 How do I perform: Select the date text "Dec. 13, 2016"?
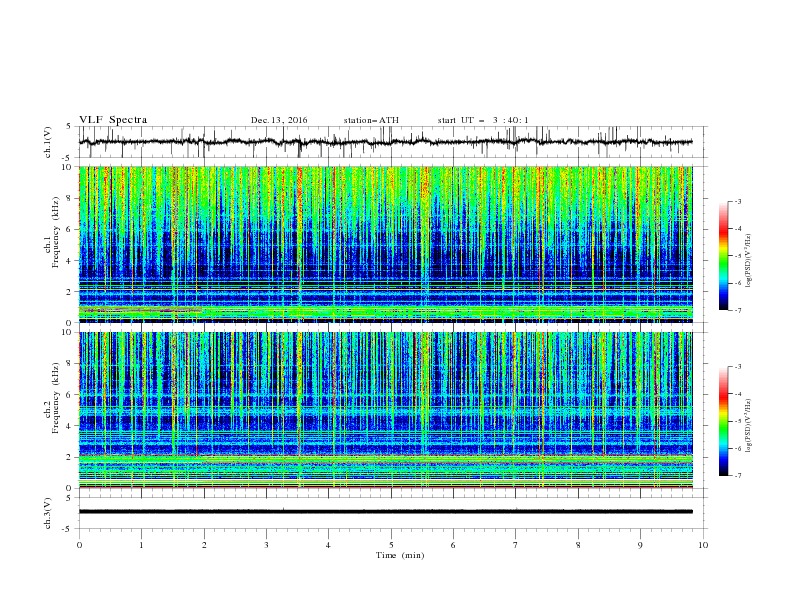279,120
